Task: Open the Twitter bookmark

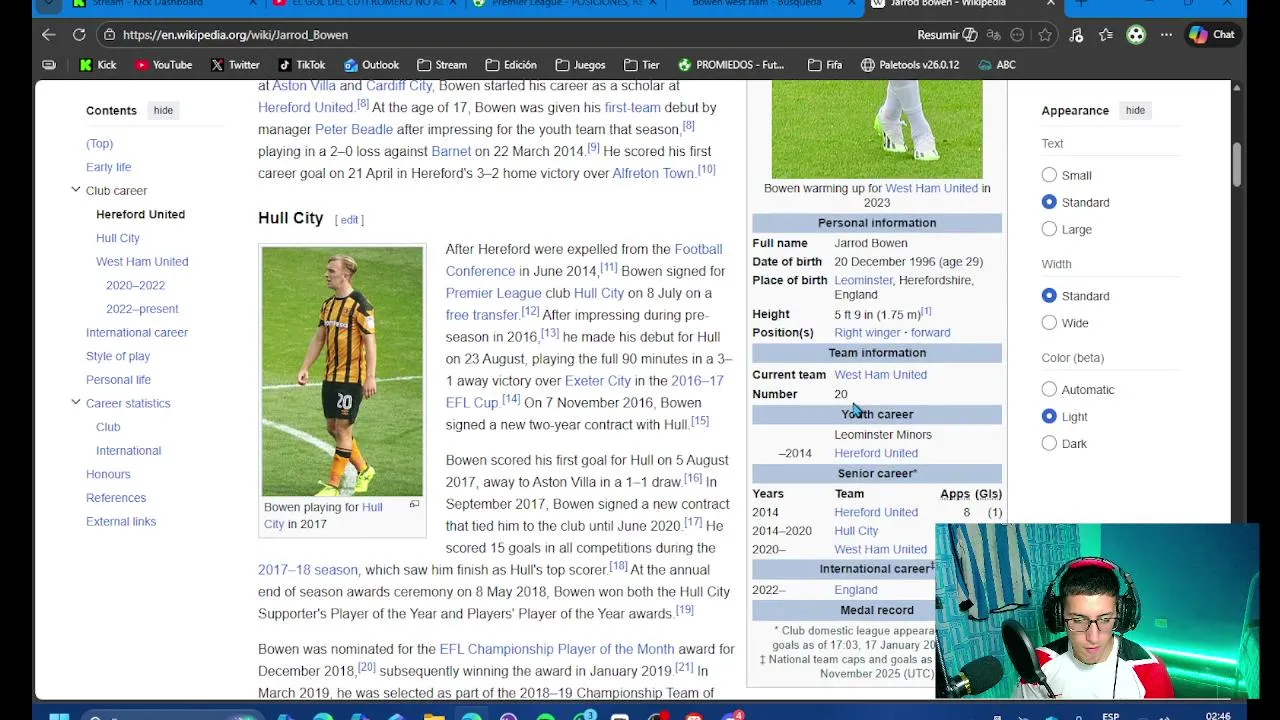Action: 235,65
